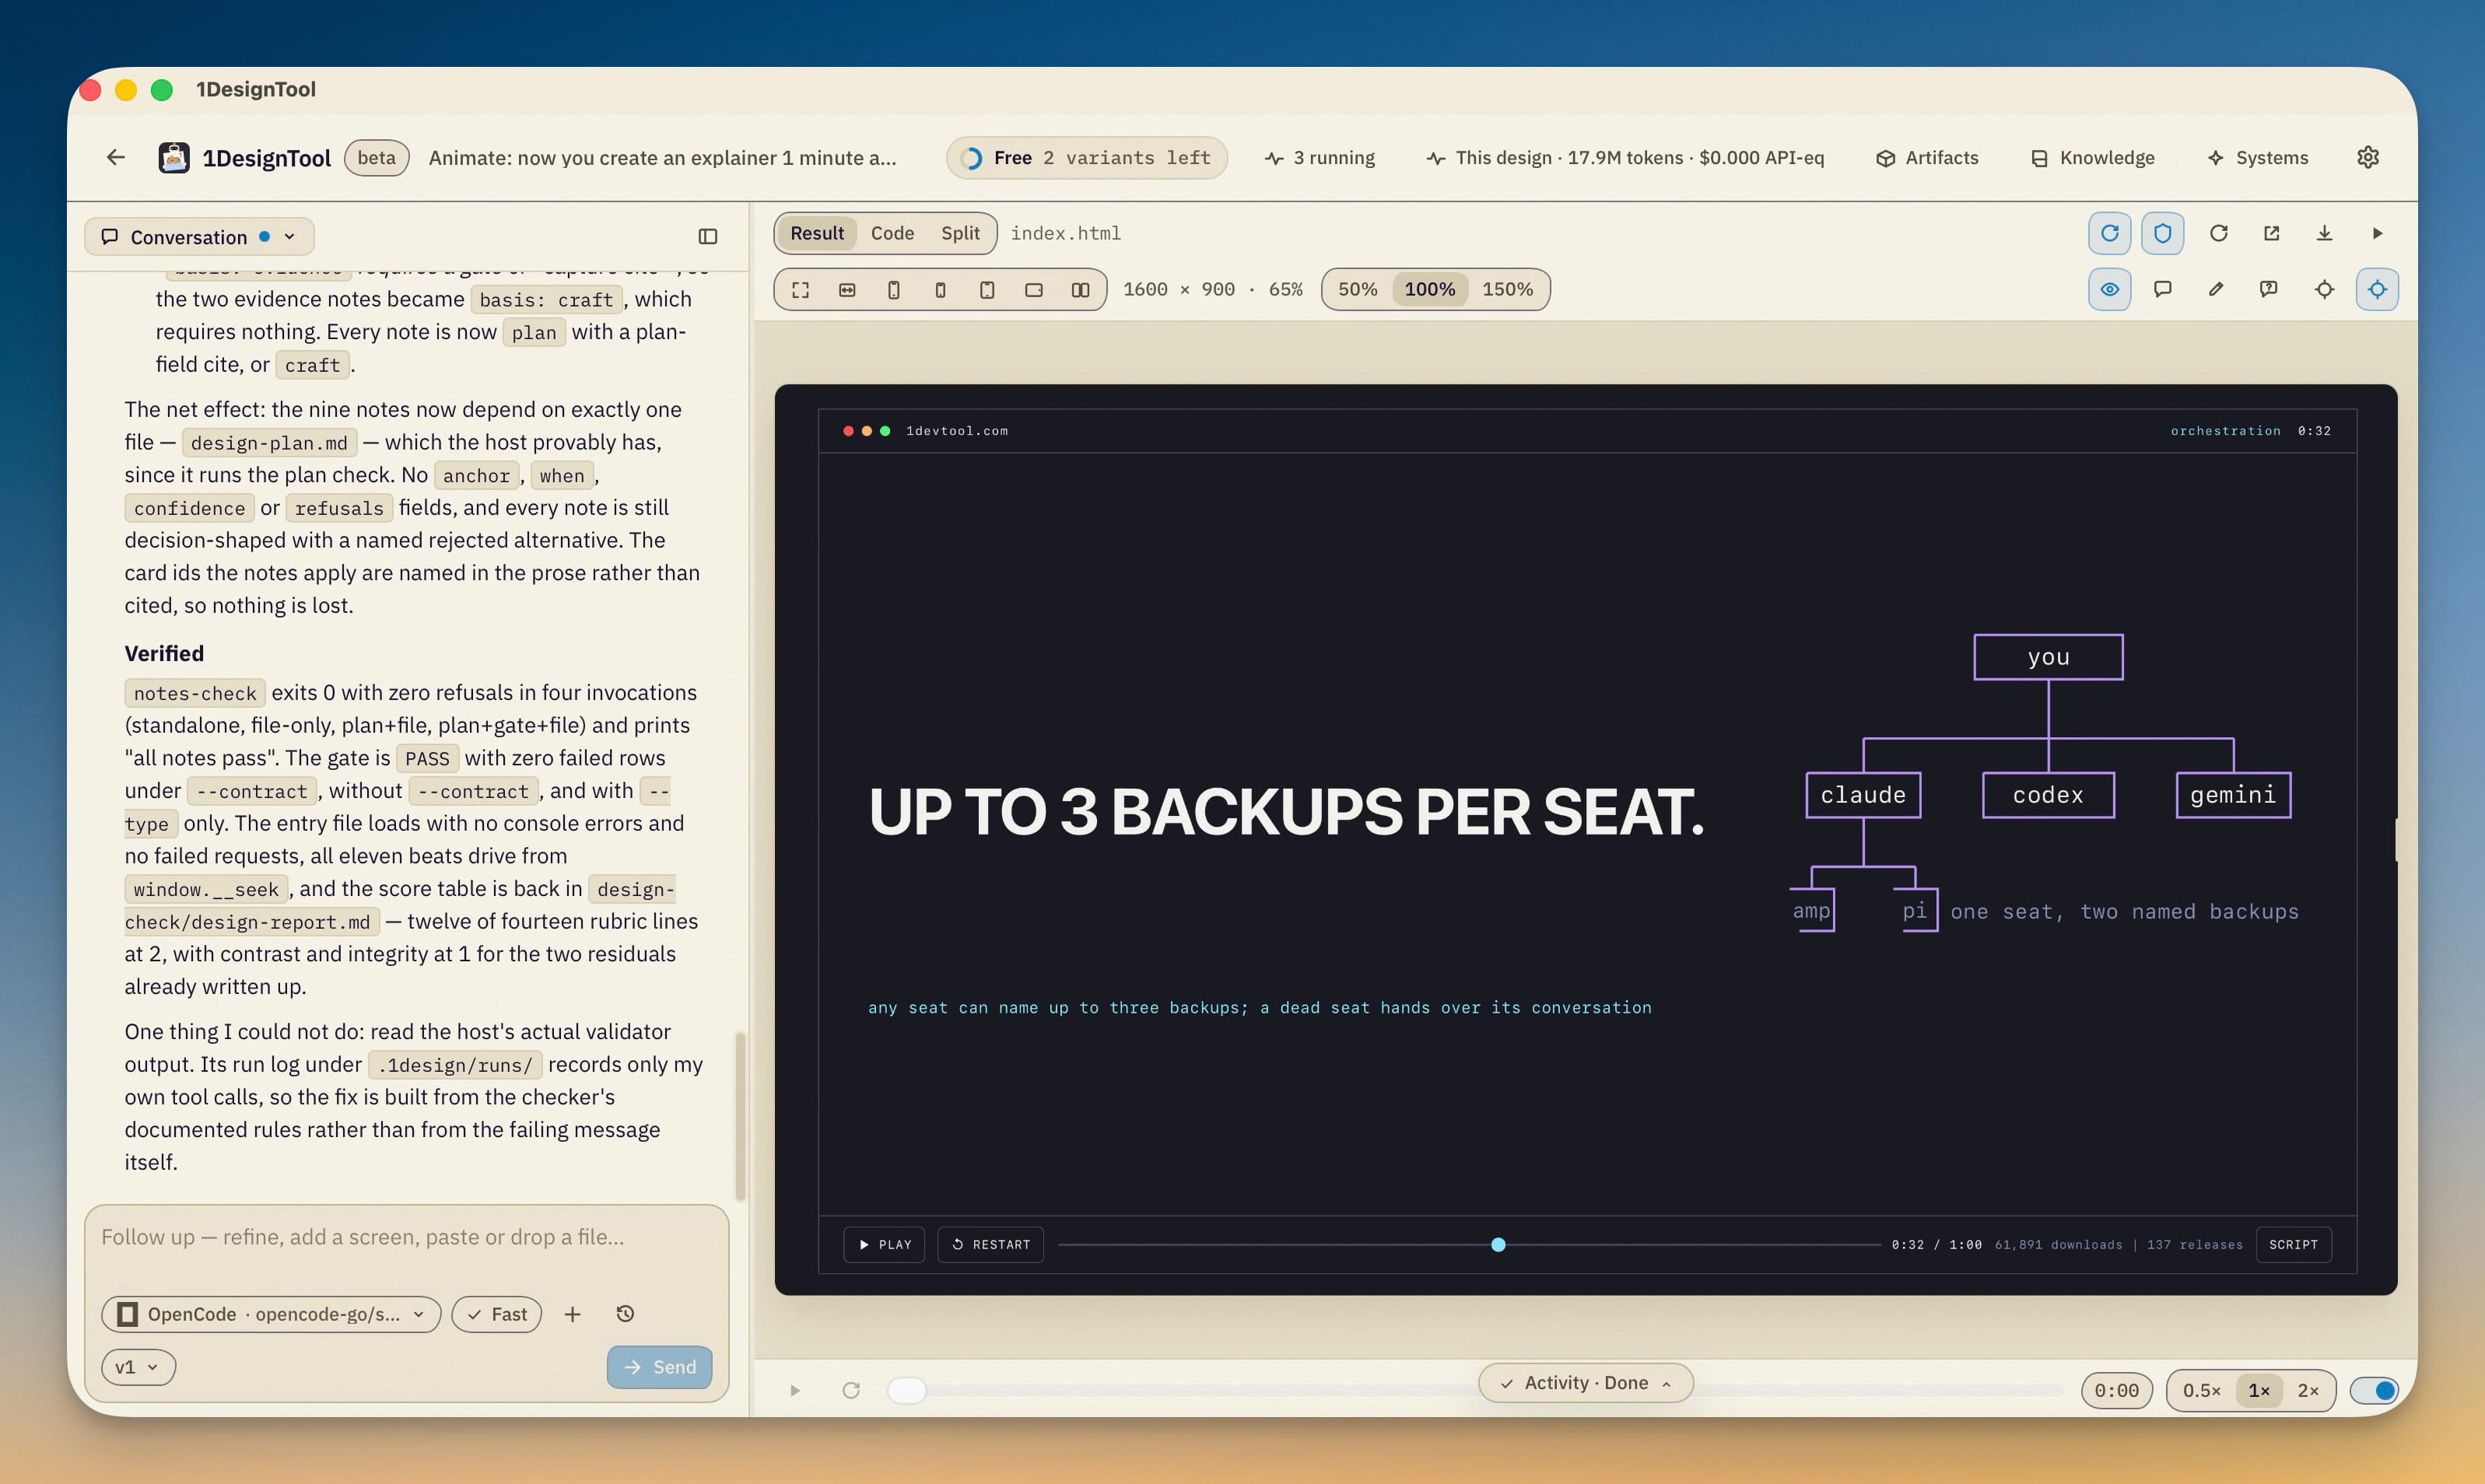
Task: Open the Systems menu
Action: click(x=2258, y=157)
